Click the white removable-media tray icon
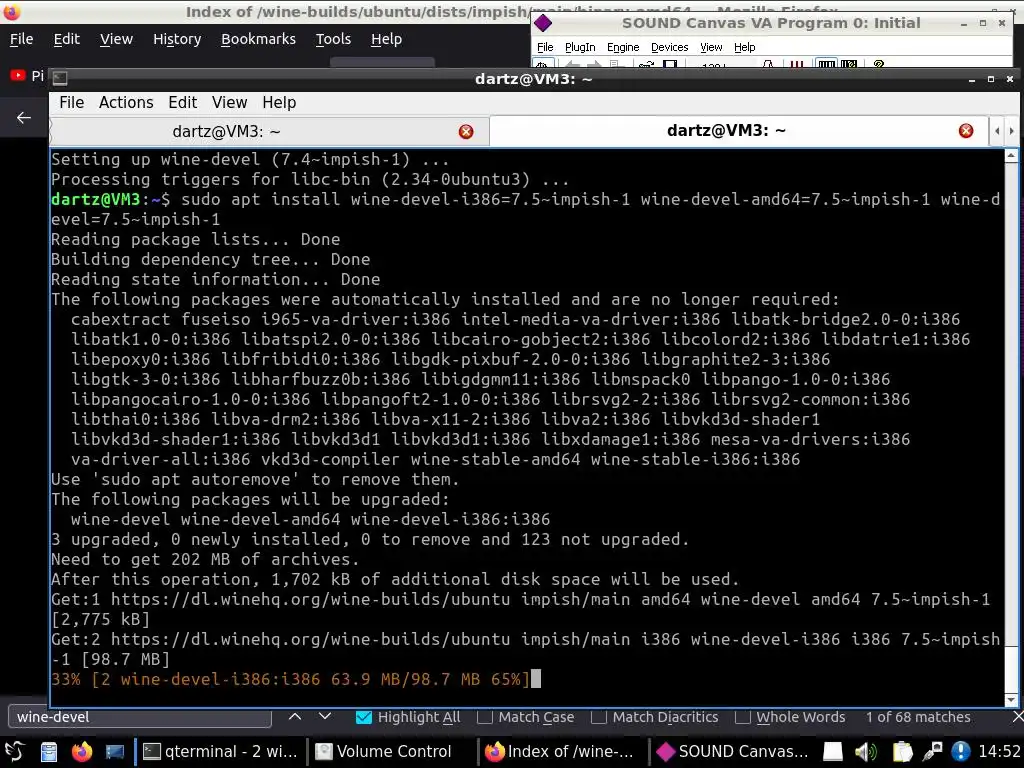The height and width of the screenshot is (768, 1024). click(833, 752)
